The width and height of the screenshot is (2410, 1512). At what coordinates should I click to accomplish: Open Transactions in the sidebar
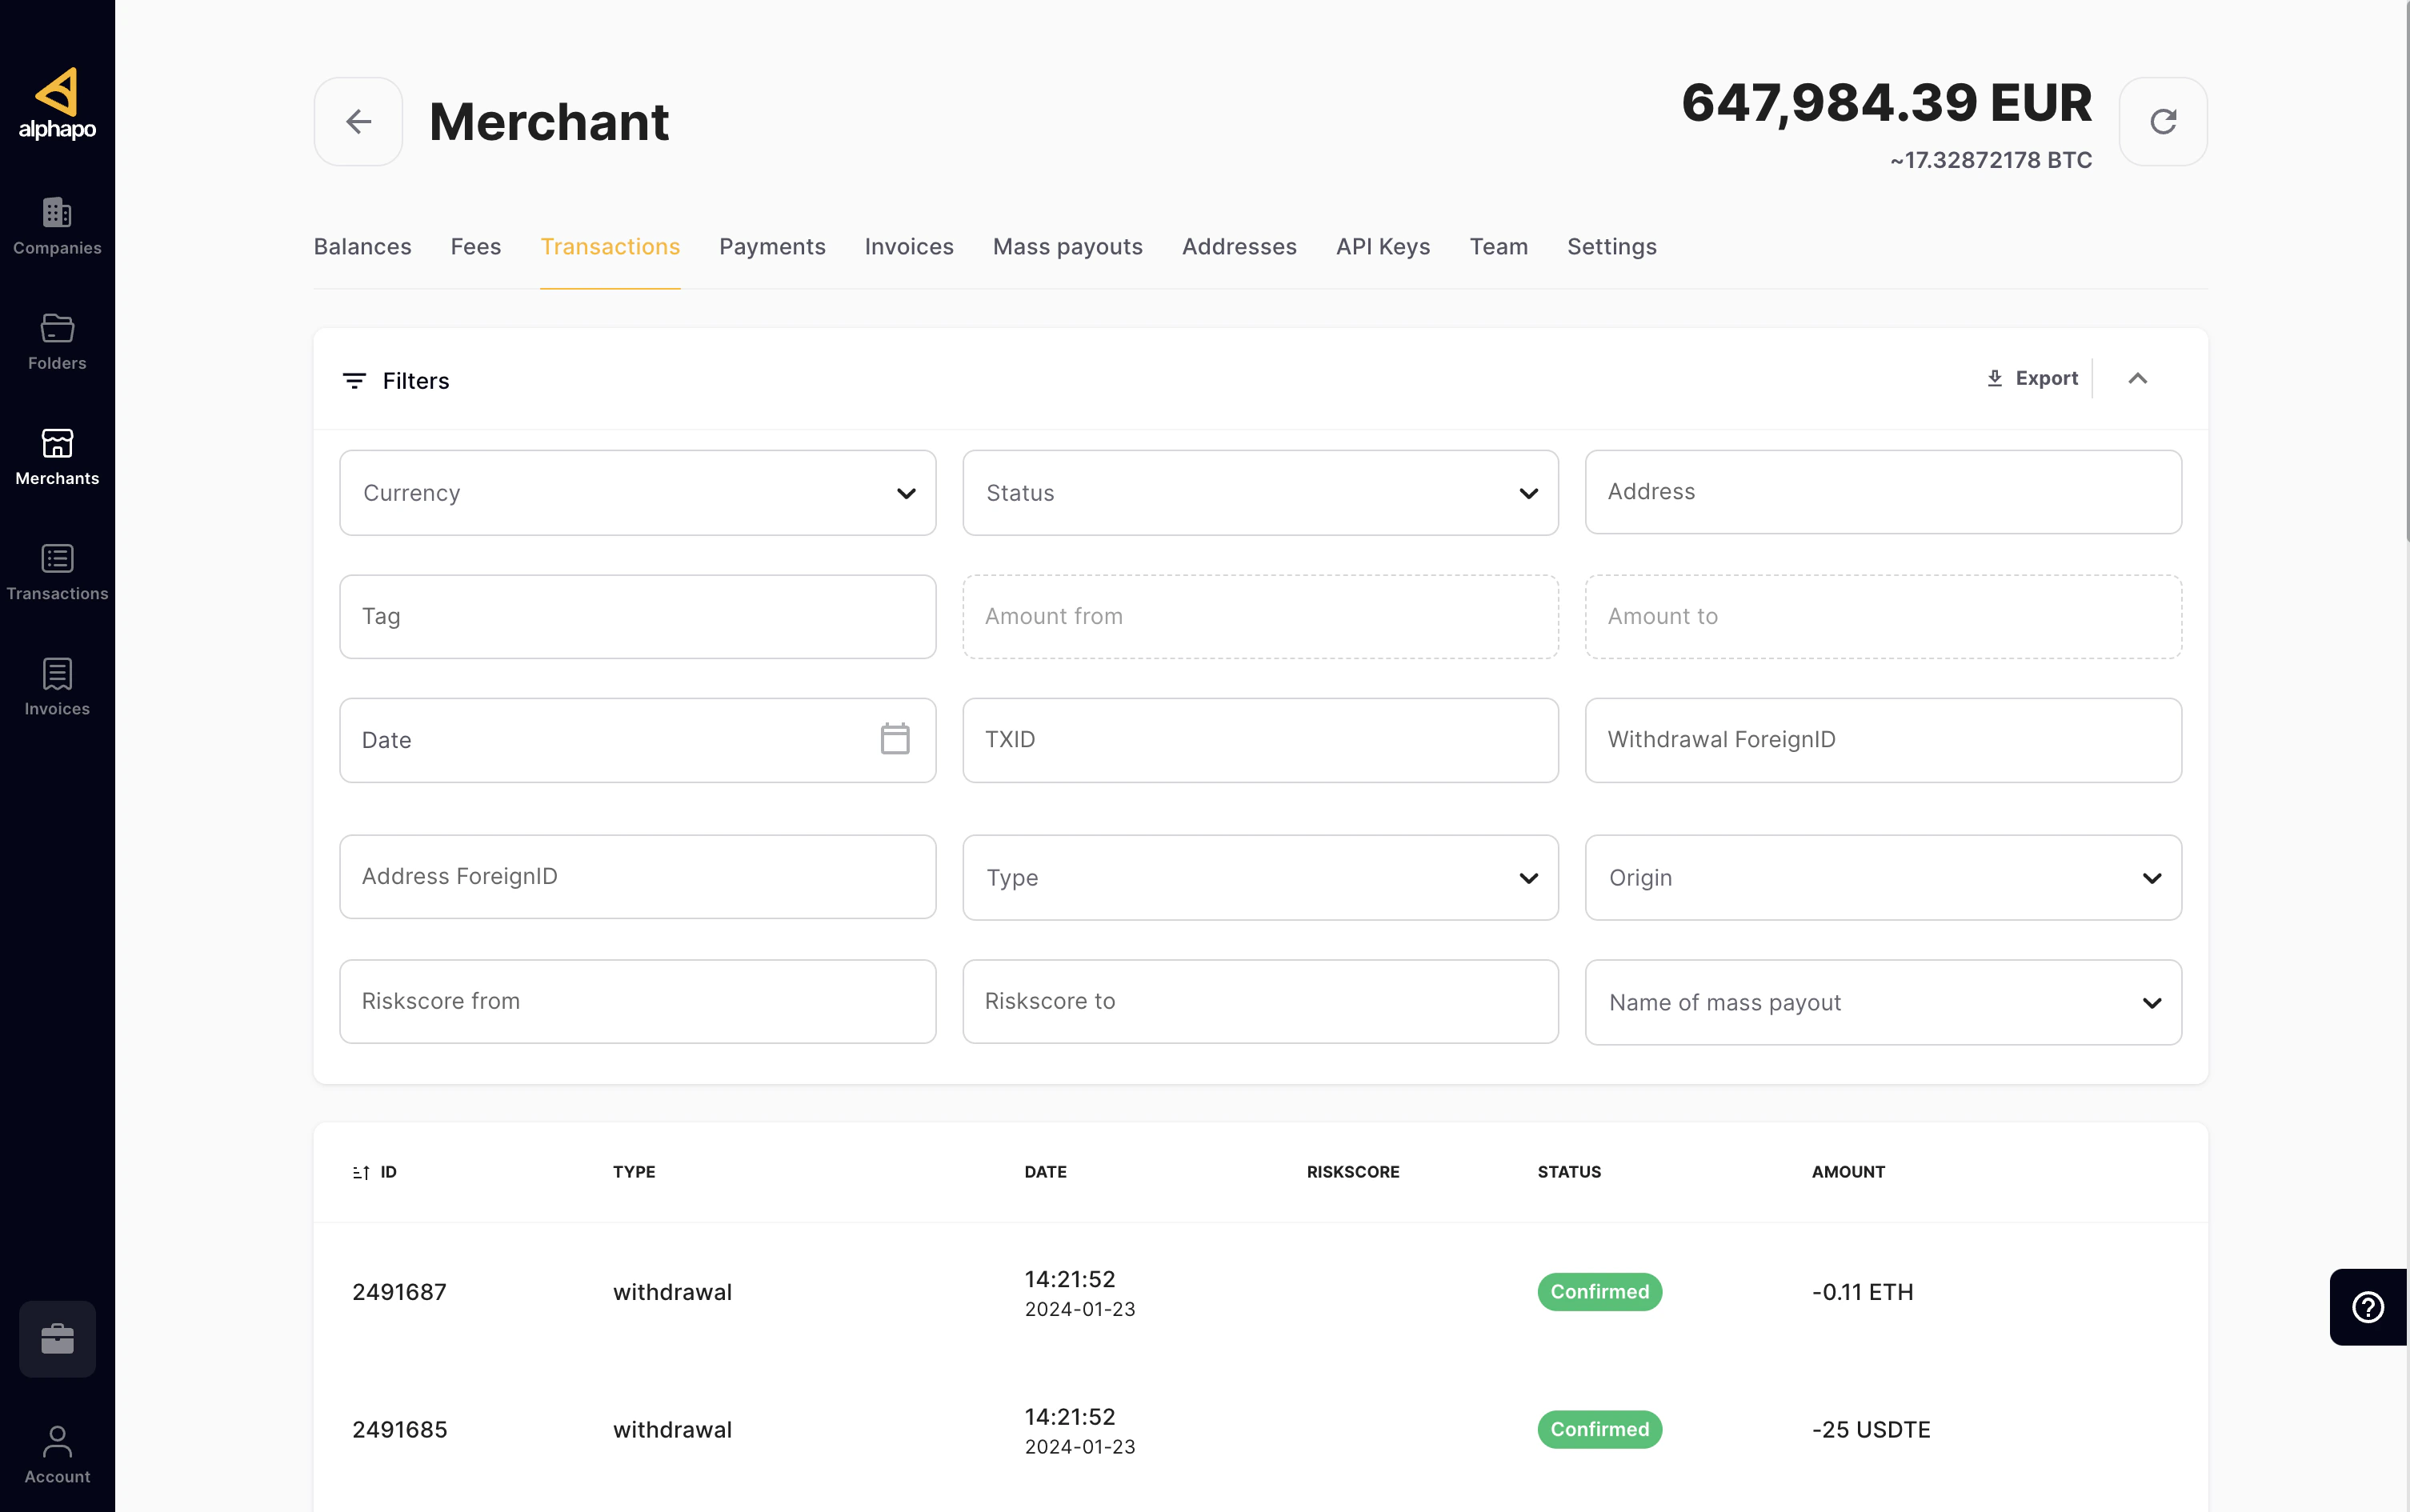click(57, 573)
